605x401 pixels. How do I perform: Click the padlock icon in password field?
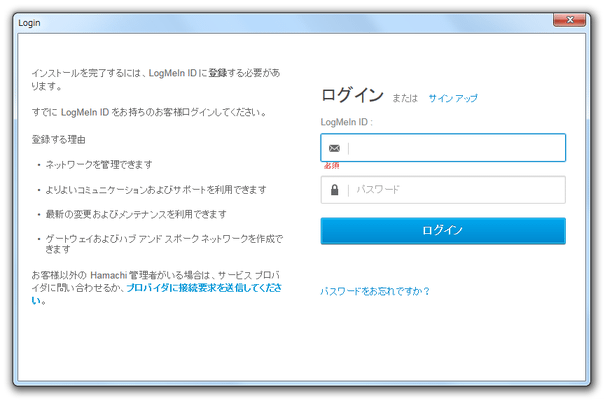point(335,190)
